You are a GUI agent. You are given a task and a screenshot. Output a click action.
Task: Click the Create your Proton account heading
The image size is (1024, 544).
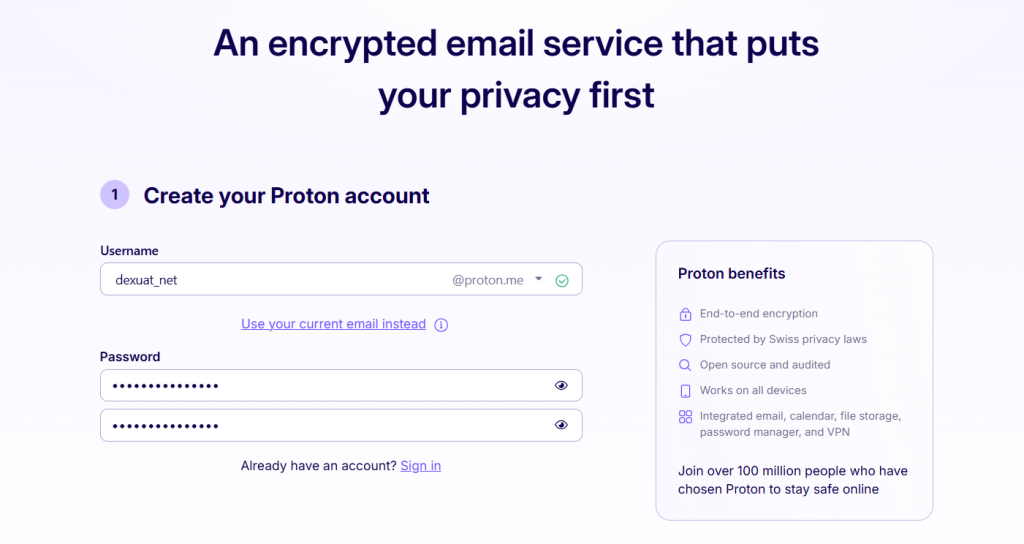point(286,196)
